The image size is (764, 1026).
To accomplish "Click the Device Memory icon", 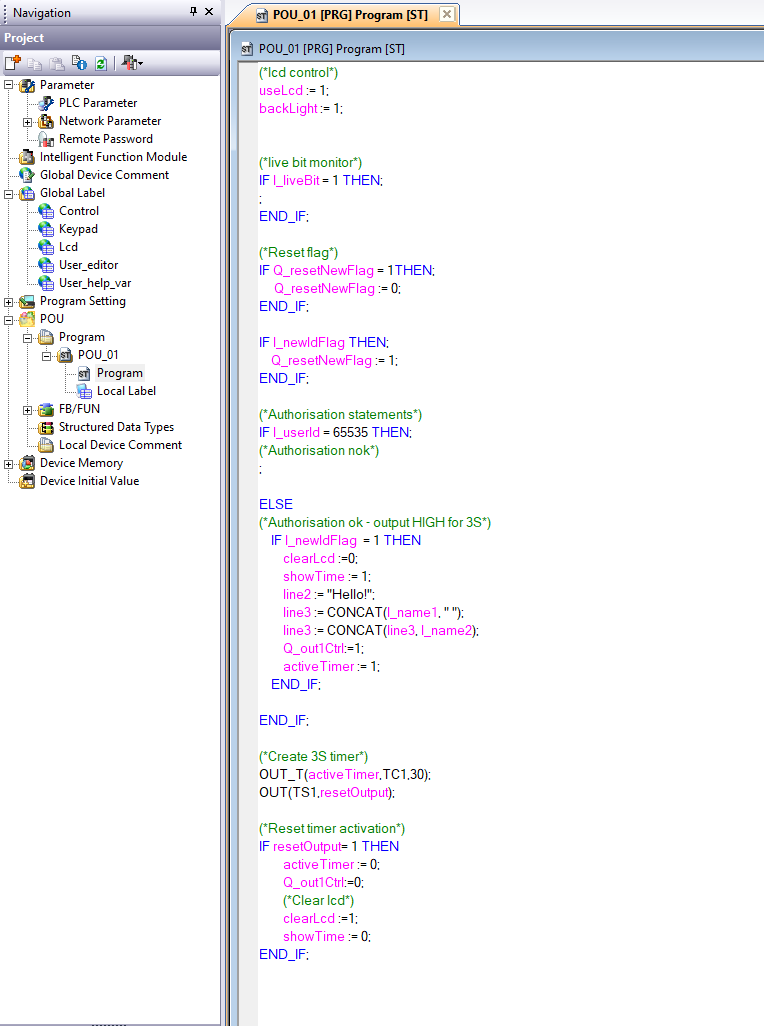I will (27, 463).
